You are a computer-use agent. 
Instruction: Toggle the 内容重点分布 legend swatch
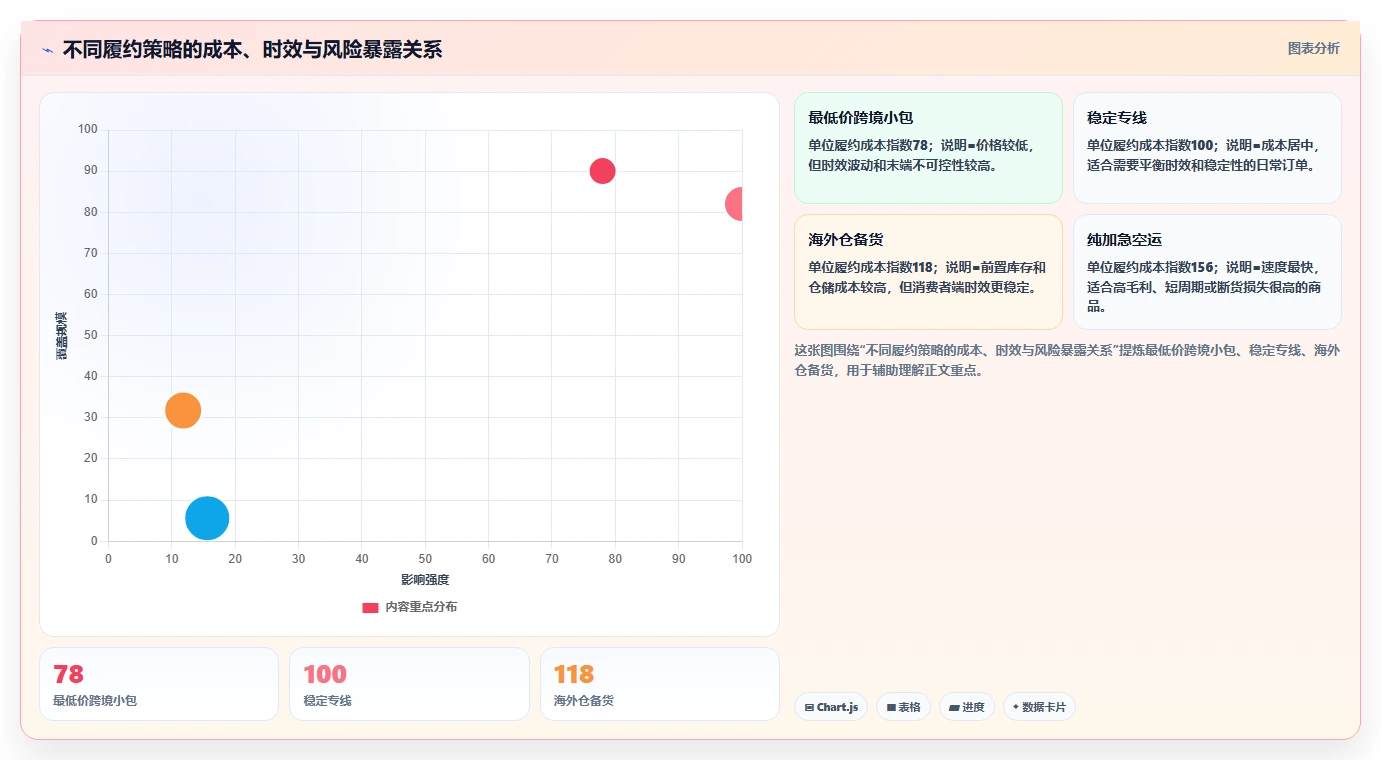click(371, 607)
